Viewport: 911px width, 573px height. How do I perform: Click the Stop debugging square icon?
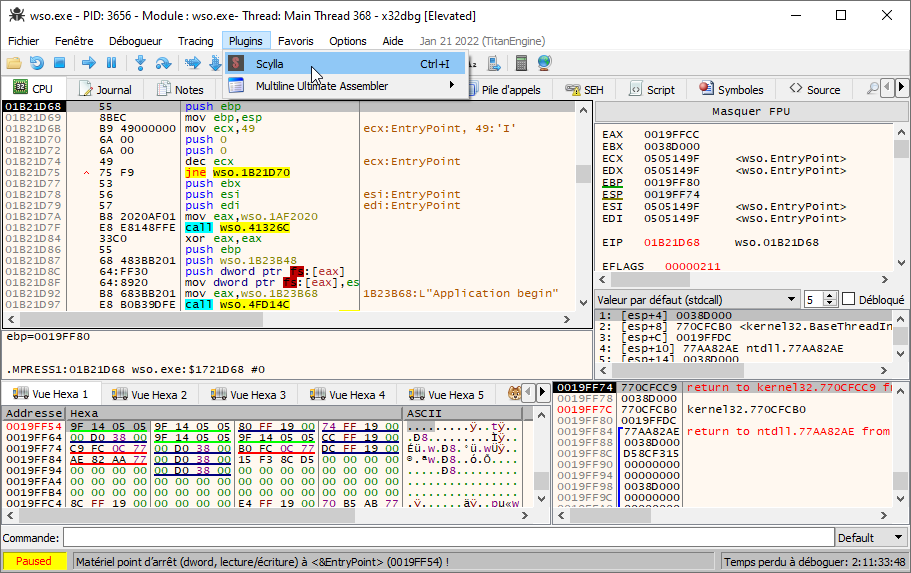[59, 63]
